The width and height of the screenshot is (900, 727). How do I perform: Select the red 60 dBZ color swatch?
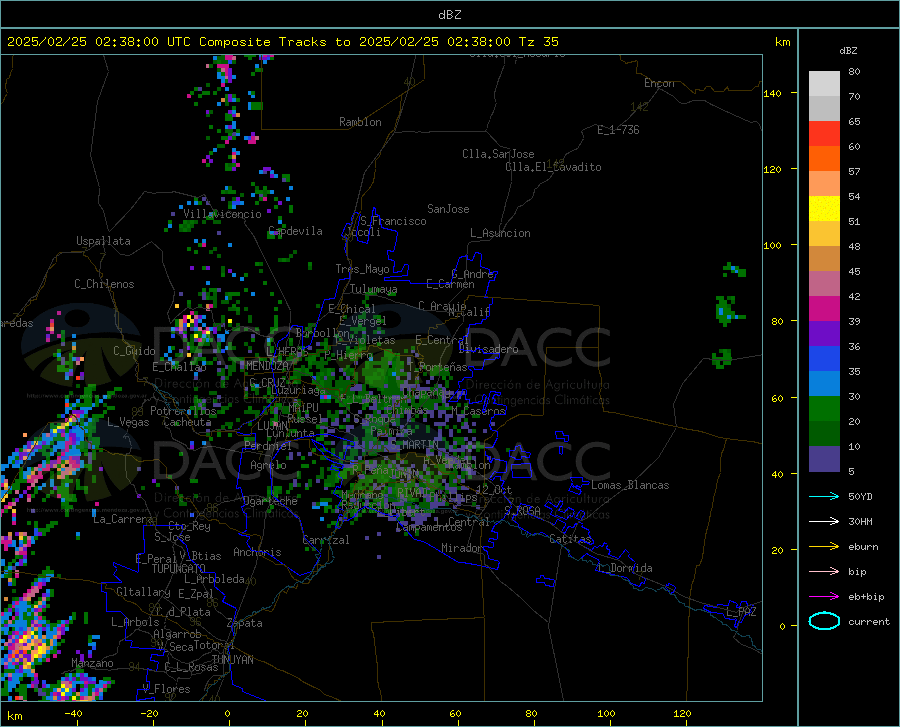pos(824,134)
